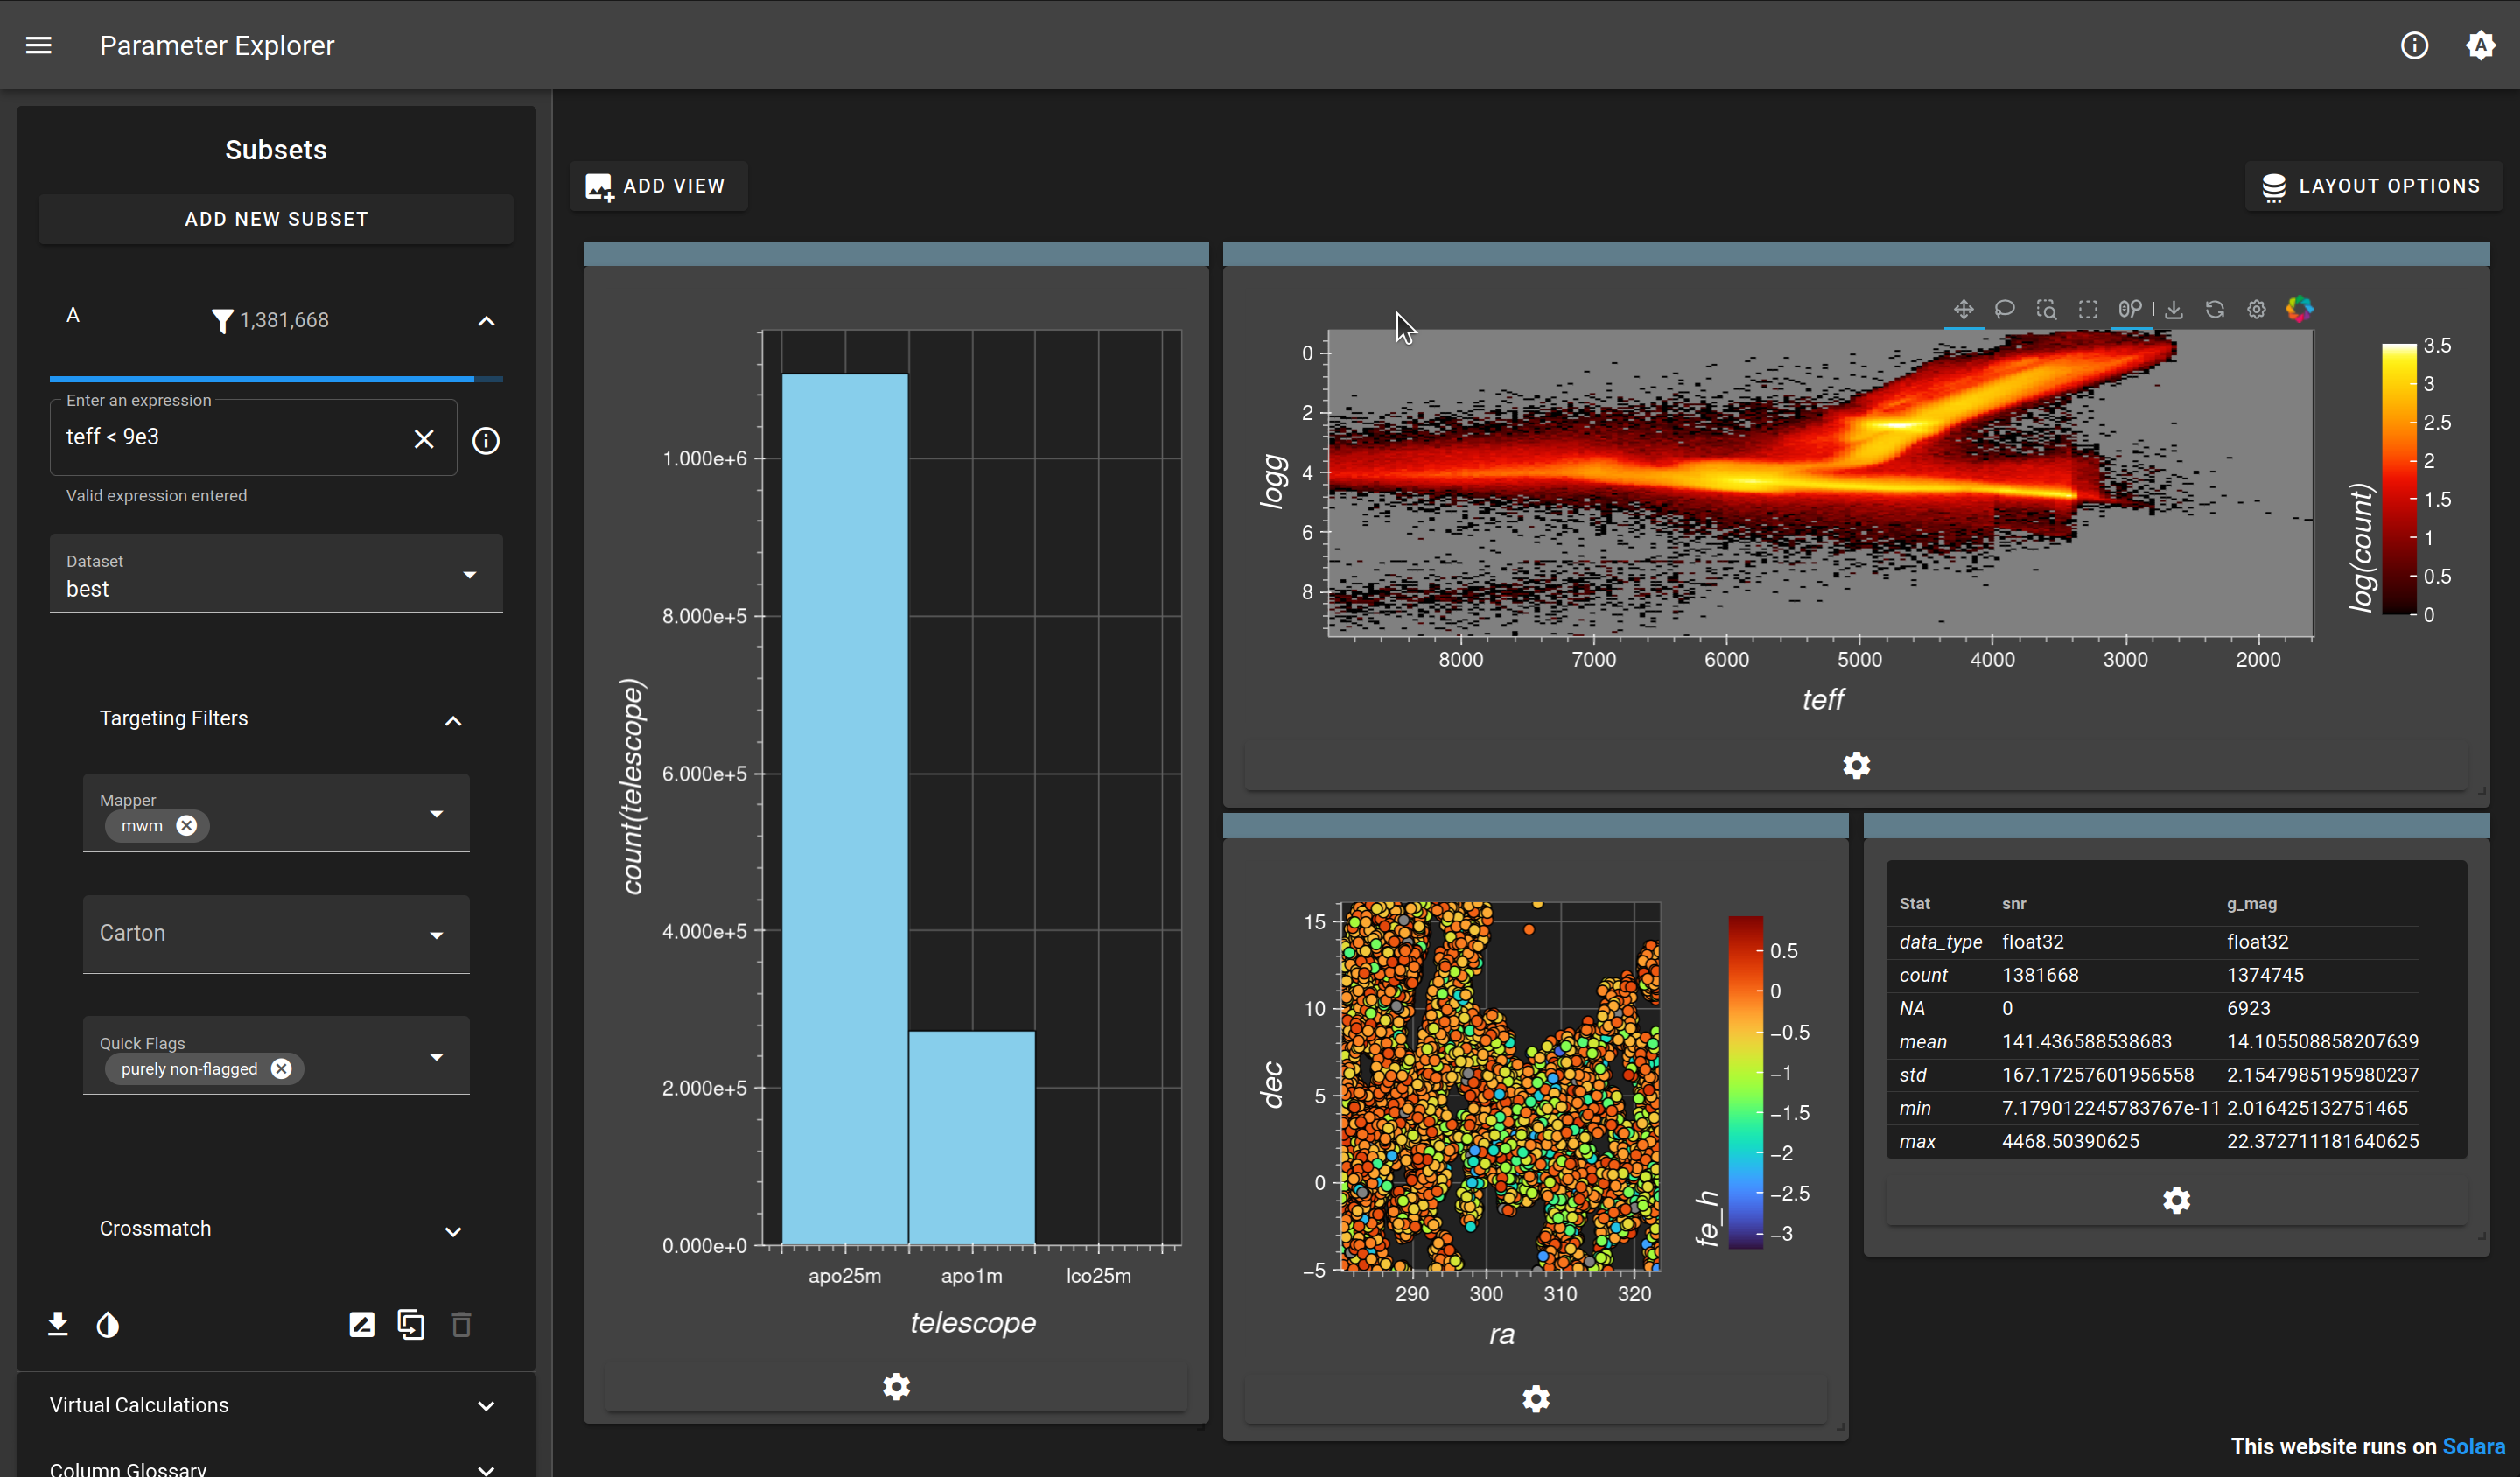This screenshot has width=2520, height=1477.
Task: Collapse subset A panel chevron
Action: 486,321
